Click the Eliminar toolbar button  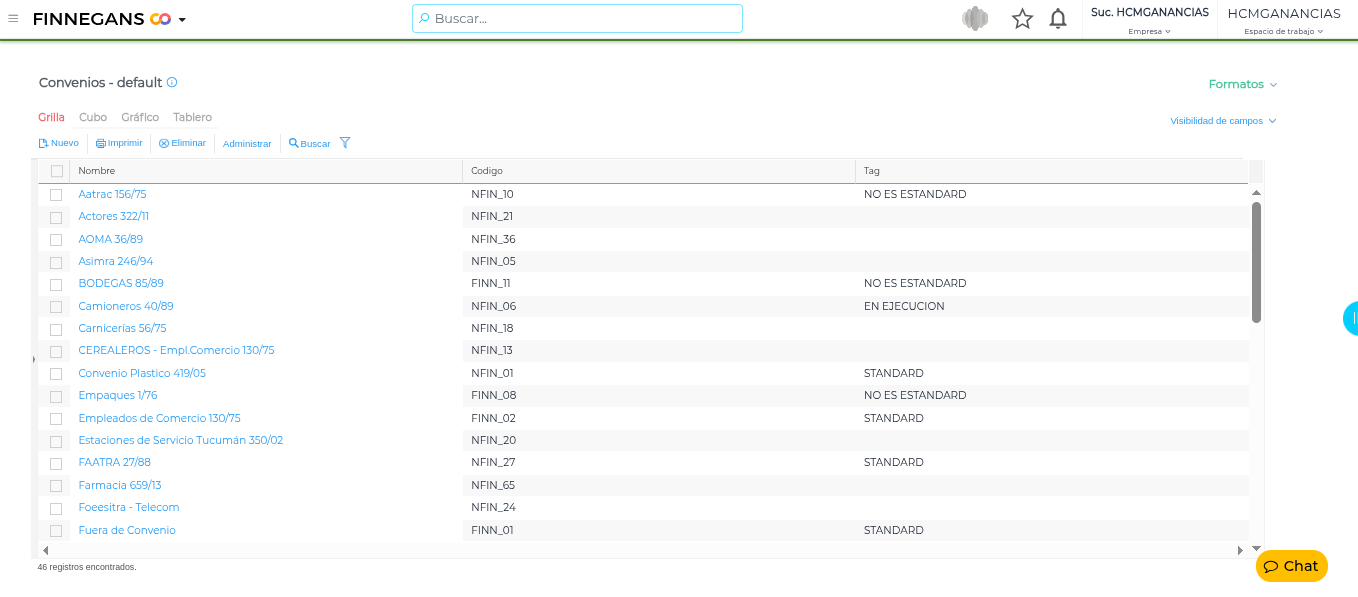182,143
